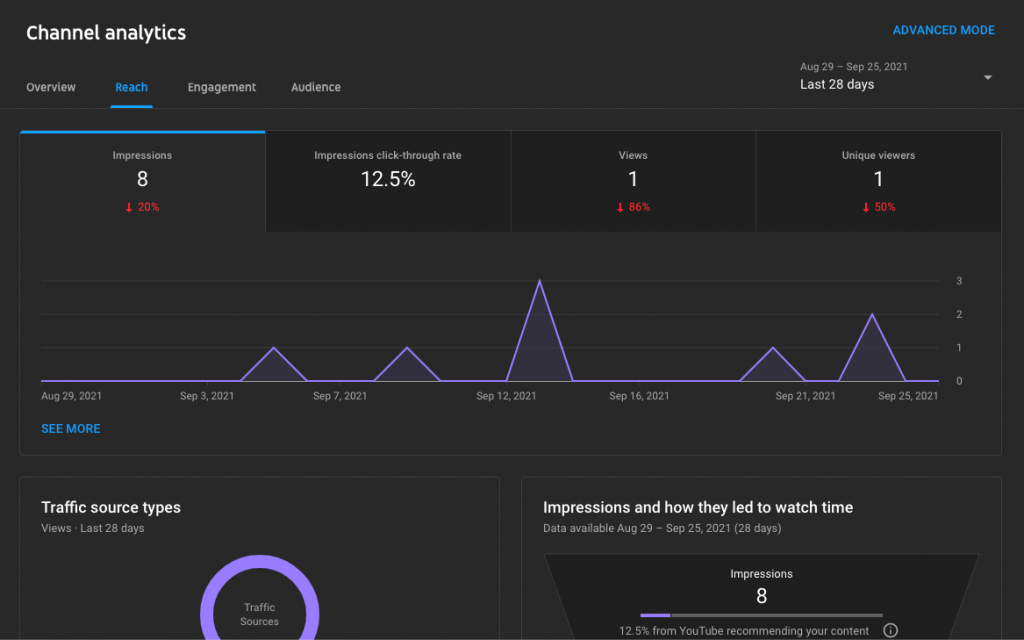Click the red down arrow showing 20% decrease
The image size is (1024, 640).
pyautogui.click(x=129, y=207)
